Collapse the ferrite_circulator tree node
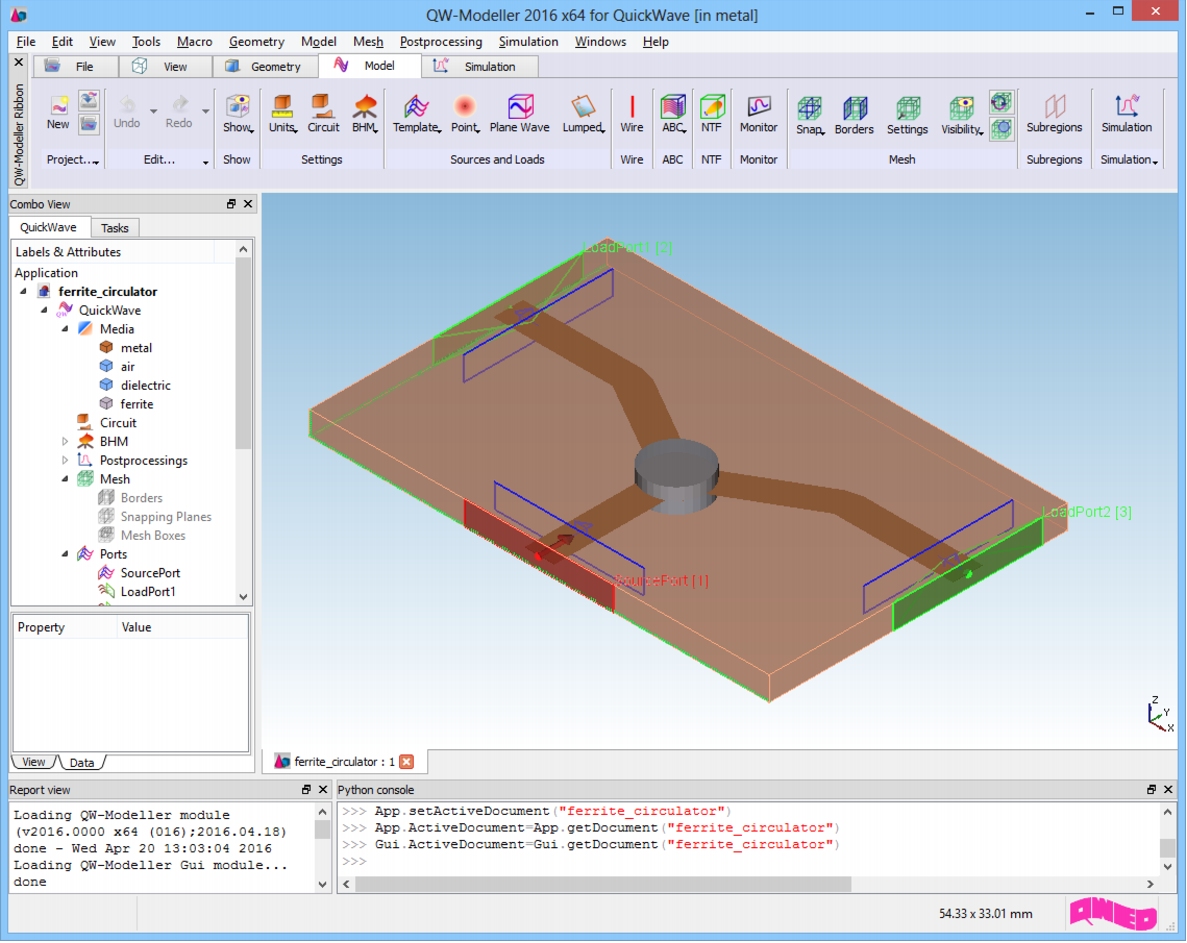This screenshot has width=1187, height=943. coord(23,291)
